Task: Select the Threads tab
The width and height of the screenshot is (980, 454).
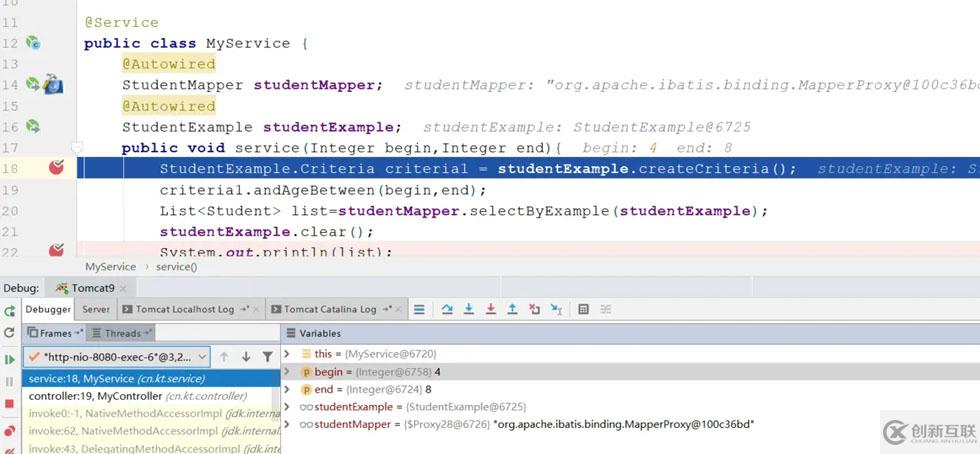Action: click(122, 333)
